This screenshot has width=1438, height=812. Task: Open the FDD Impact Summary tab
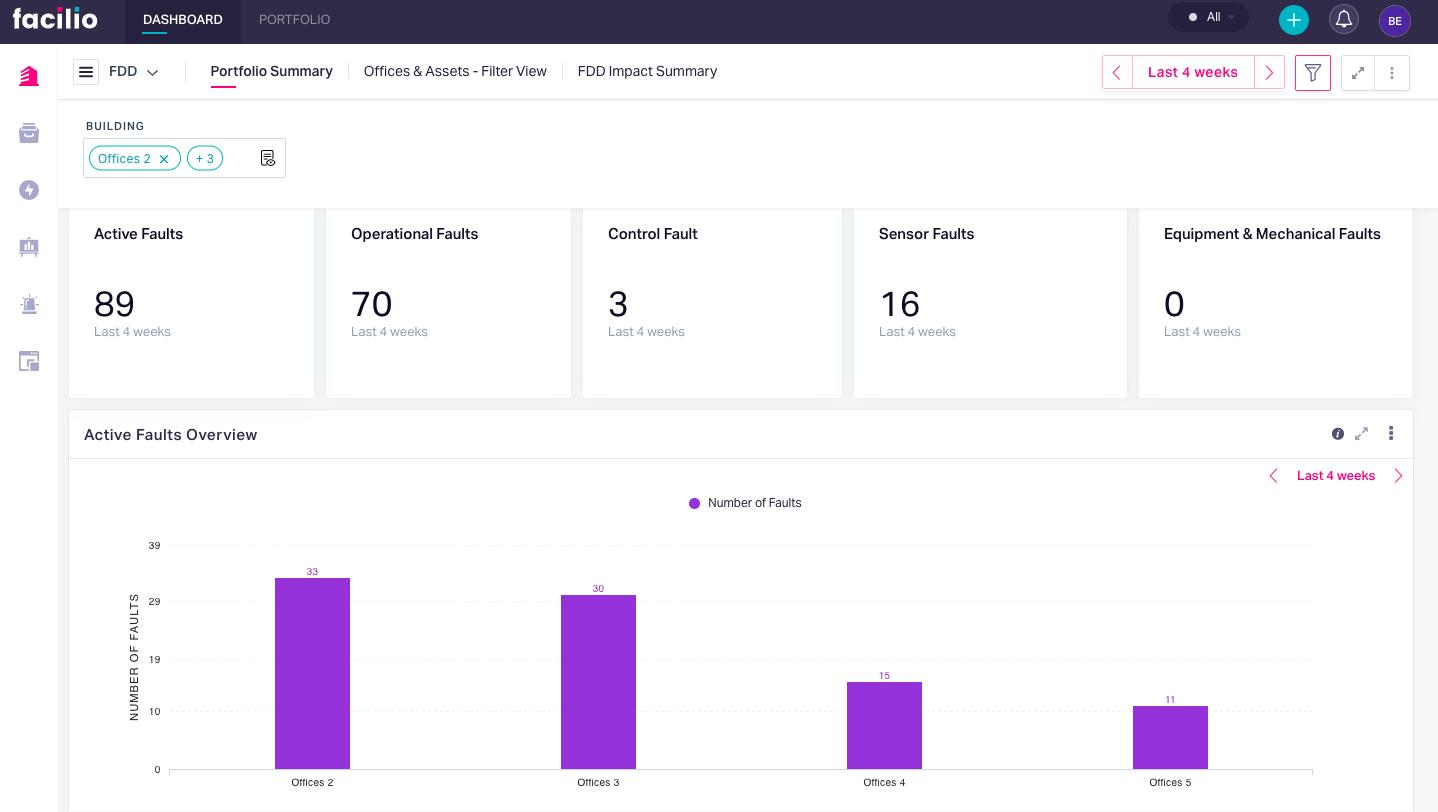coord(647,71)
